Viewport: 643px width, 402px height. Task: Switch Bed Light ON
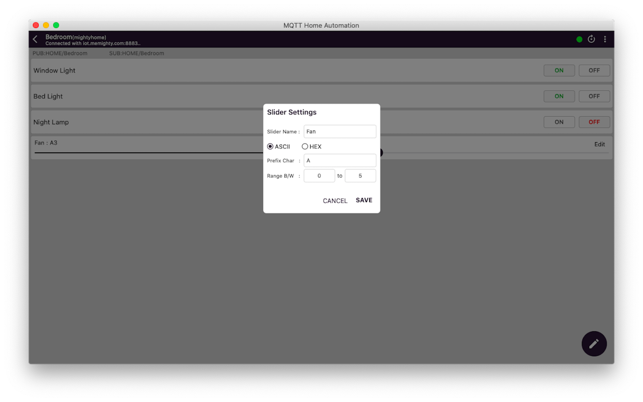click(559, 96)
